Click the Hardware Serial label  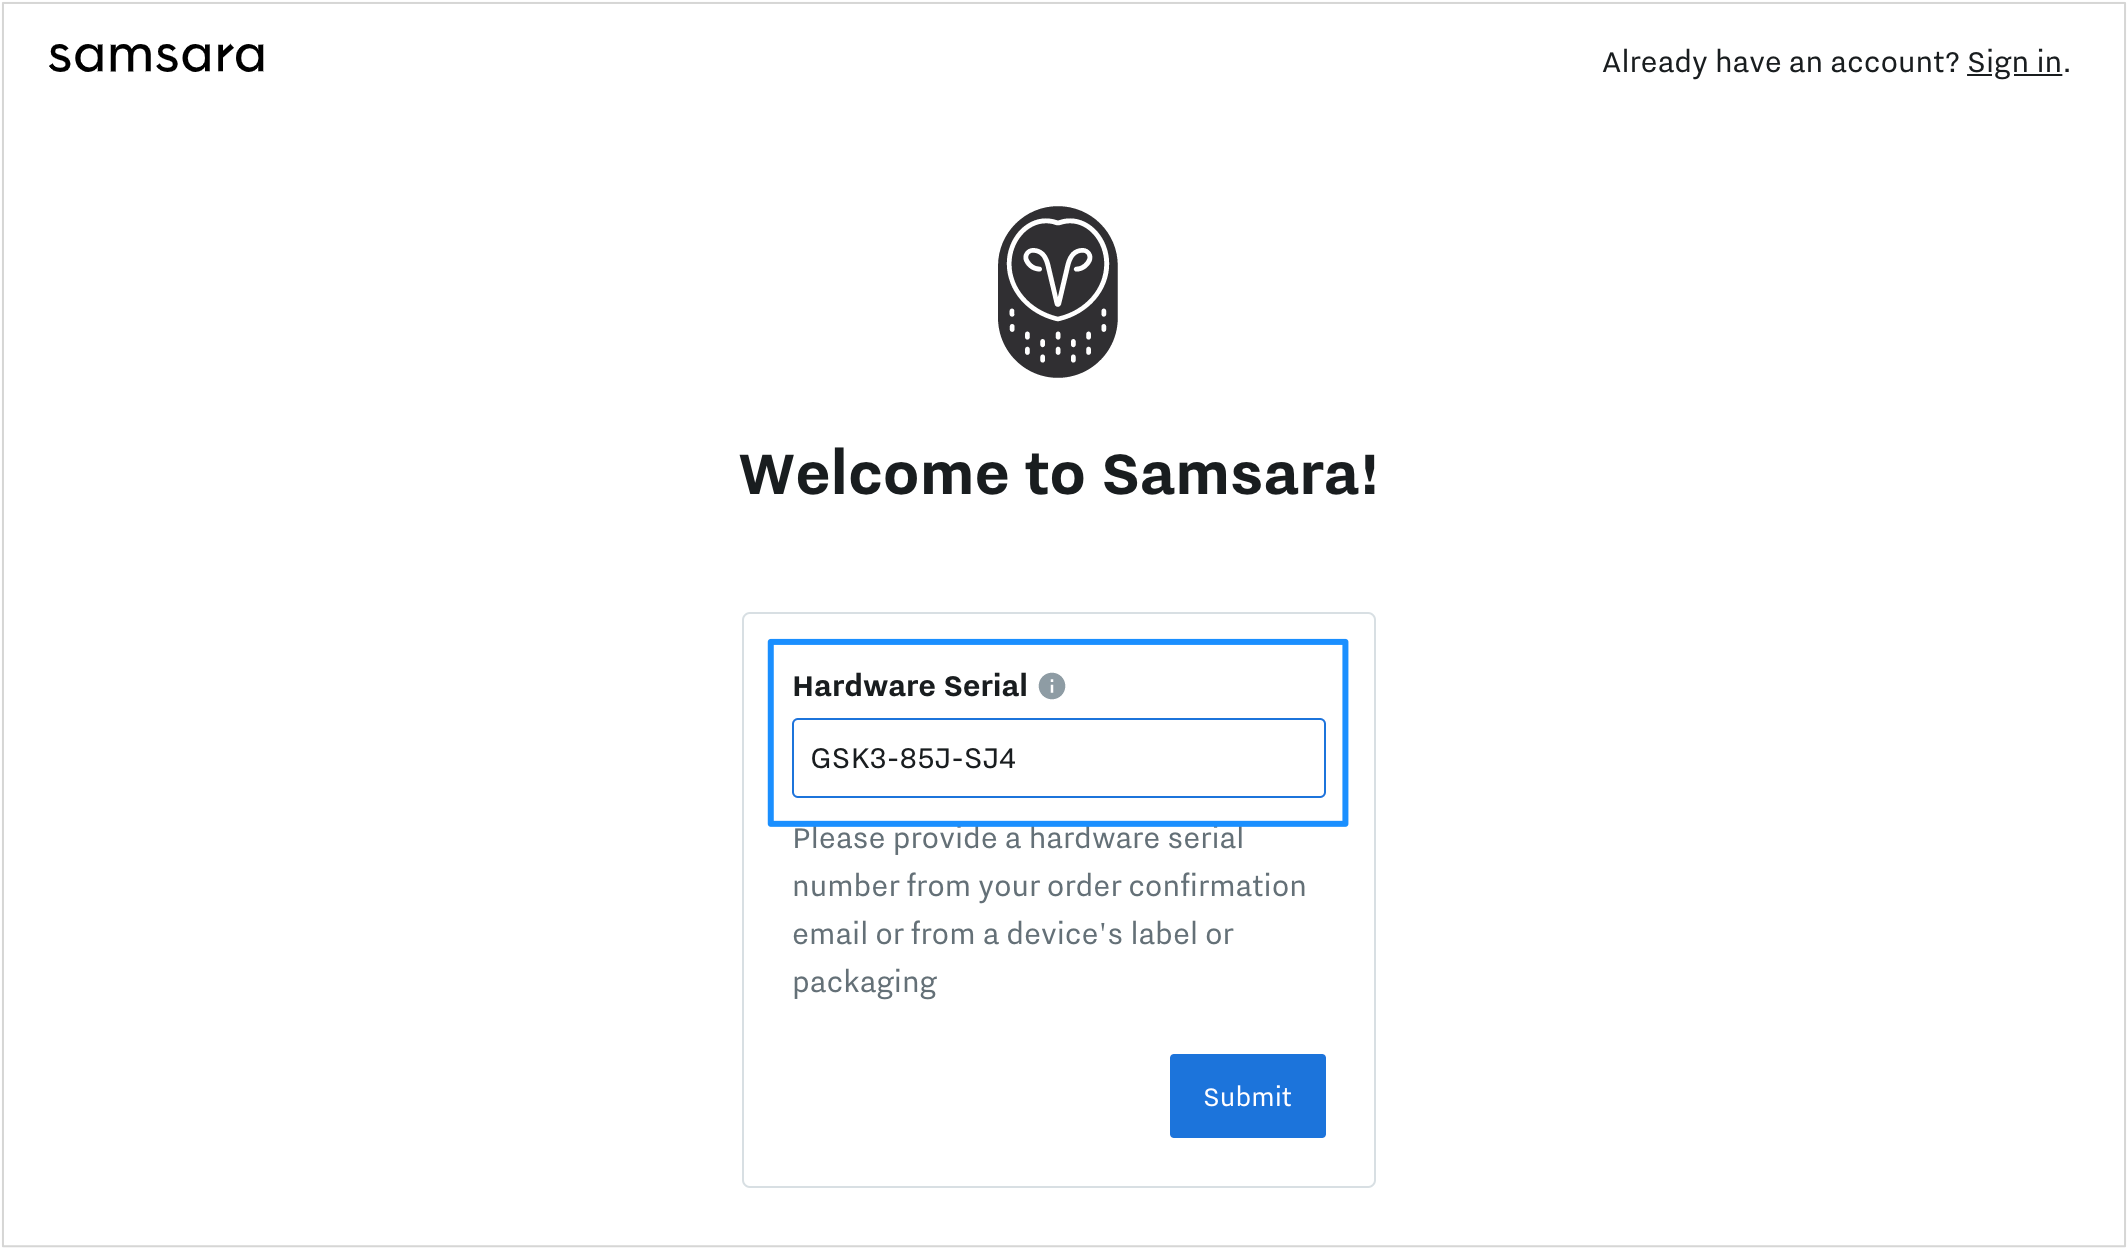909,686
